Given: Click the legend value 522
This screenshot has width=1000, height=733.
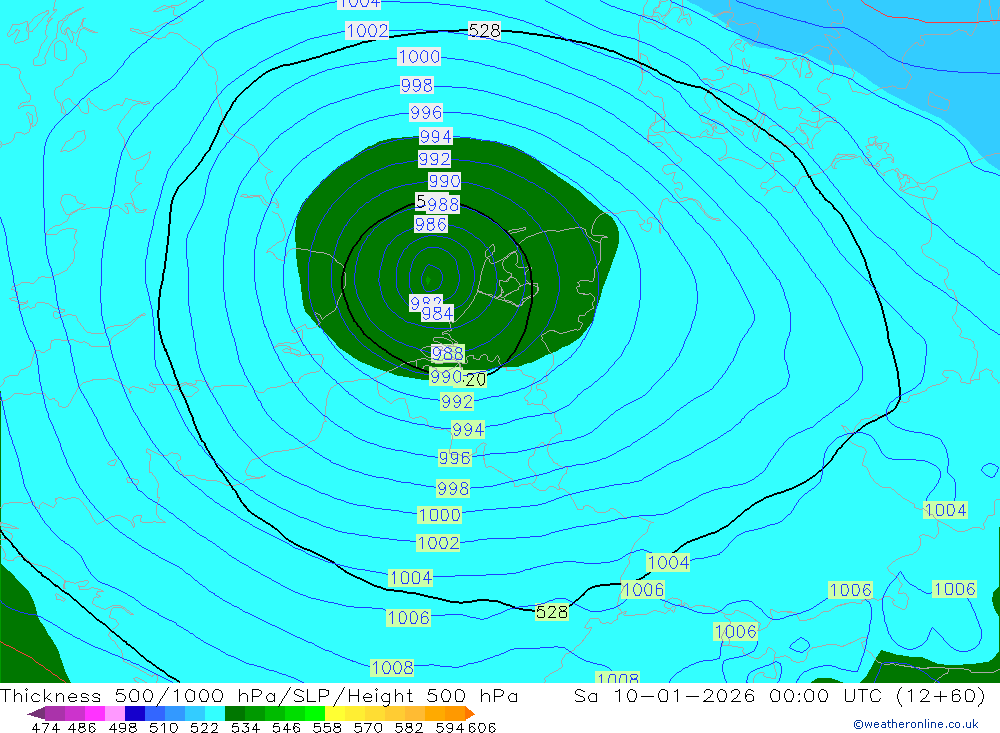Looking at the screenshot, I should click(204, 727).
